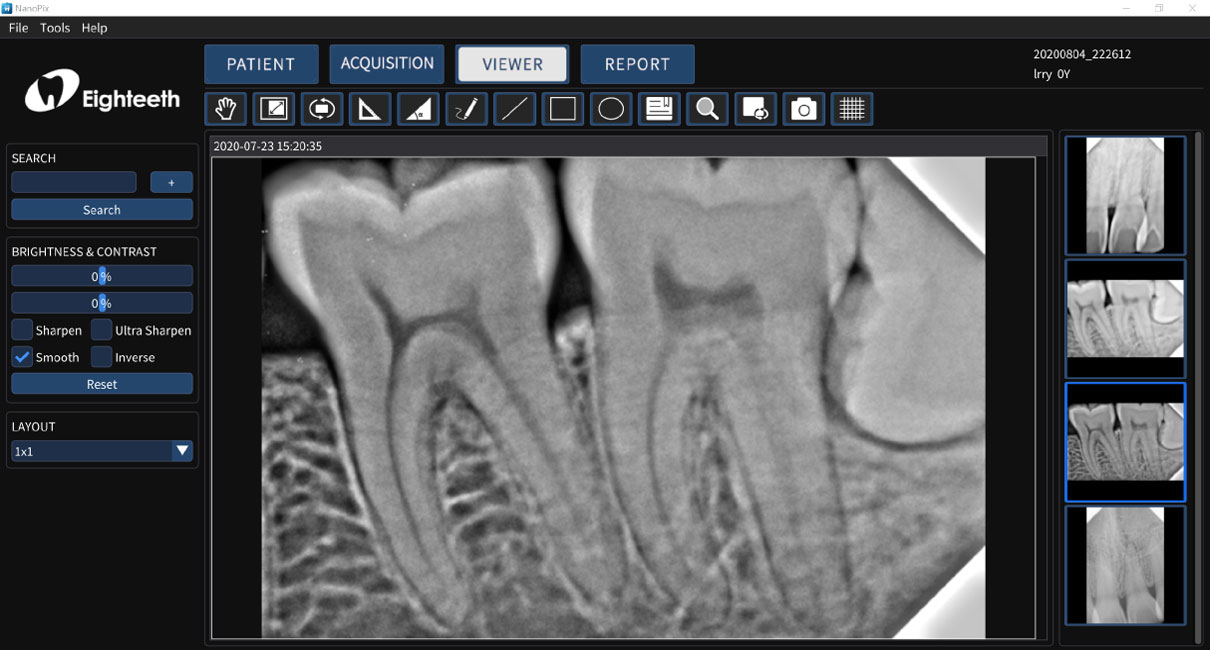The height and width of the screenshot is (650, 1210).
Task: Select the hand pan tool
Action: (x=225, y=108)
